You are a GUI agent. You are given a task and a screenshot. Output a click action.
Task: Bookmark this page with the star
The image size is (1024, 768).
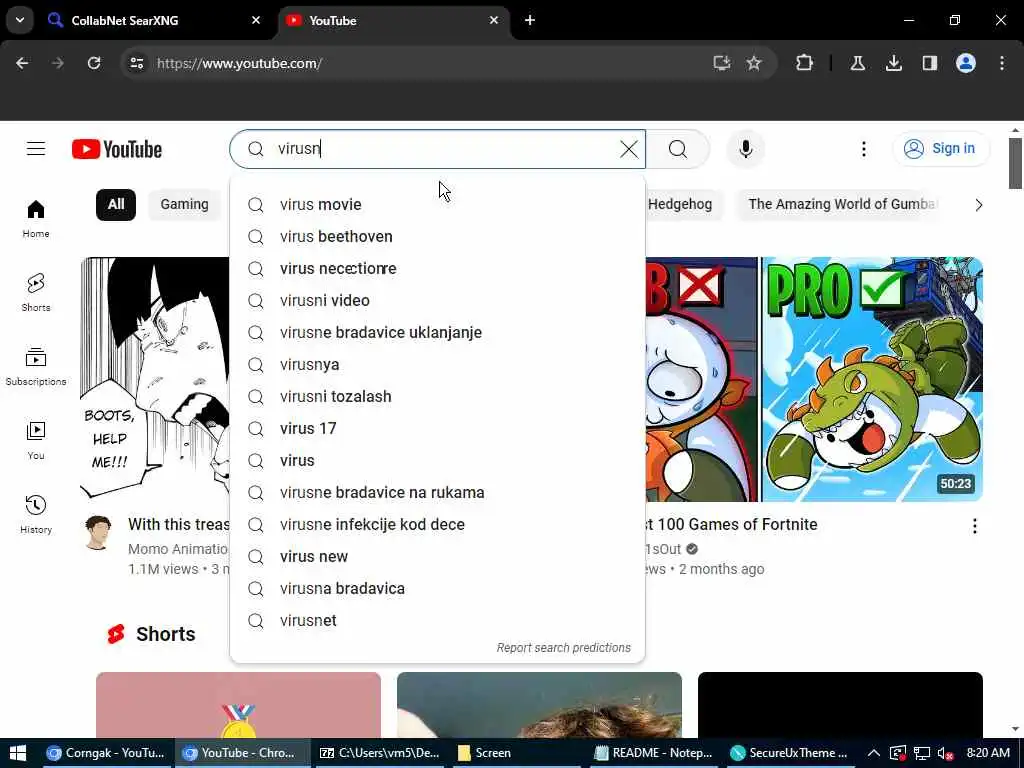point(754,63)
